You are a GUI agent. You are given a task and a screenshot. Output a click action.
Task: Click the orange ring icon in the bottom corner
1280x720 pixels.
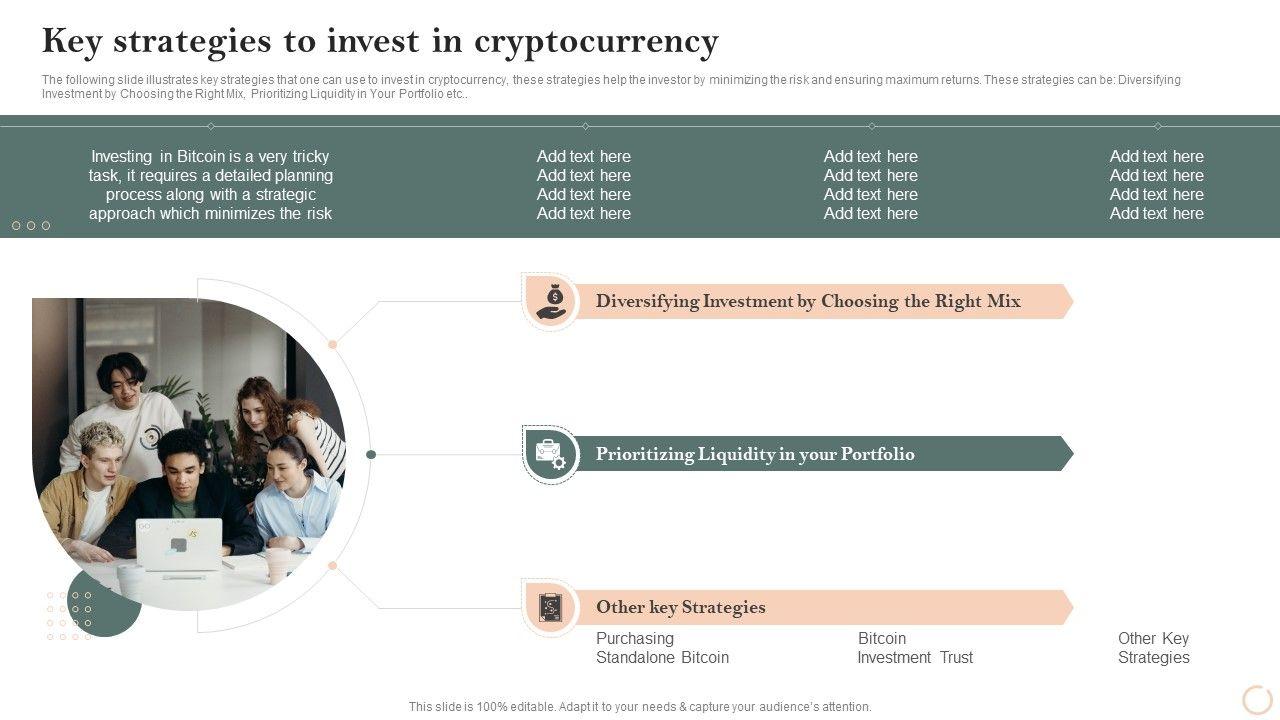pyautogui.click(x=1256, y=699)
